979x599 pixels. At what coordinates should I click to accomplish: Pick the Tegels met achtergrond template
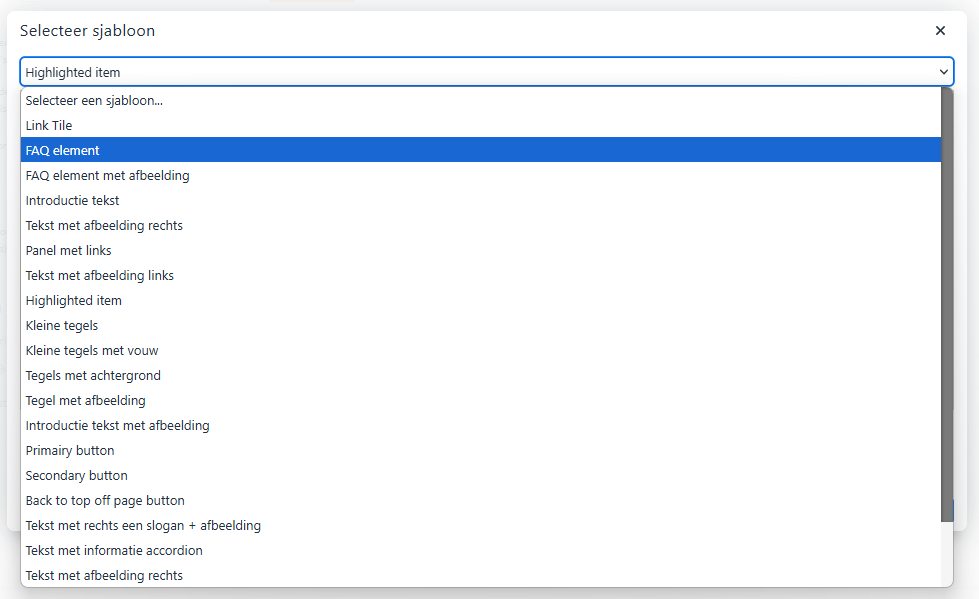(x=93, y=375)
